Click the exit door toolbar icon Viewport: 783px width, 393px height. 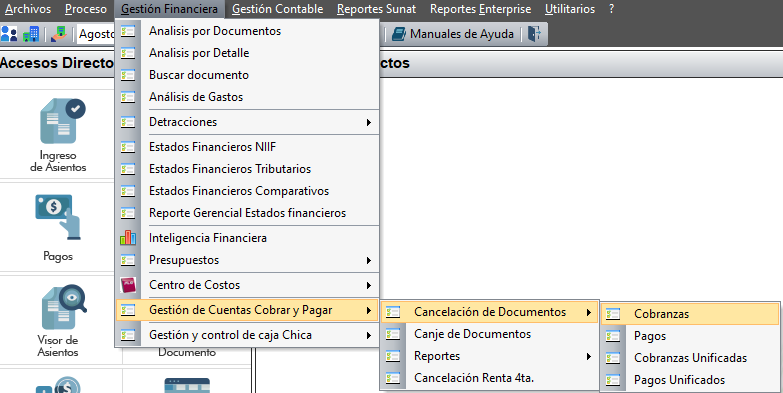[534, 34]
